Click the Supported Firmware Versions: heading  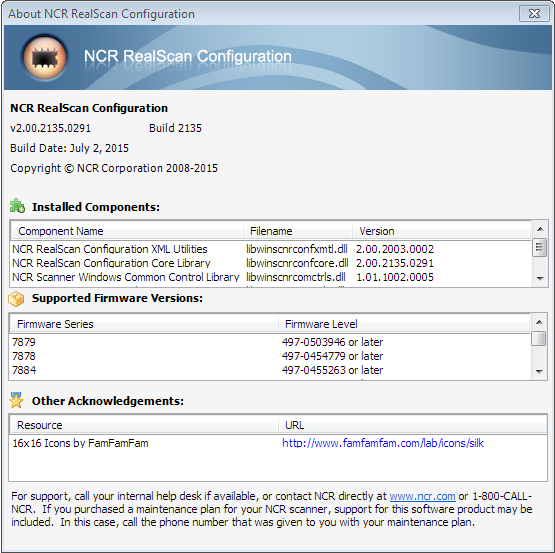point(117,298)
